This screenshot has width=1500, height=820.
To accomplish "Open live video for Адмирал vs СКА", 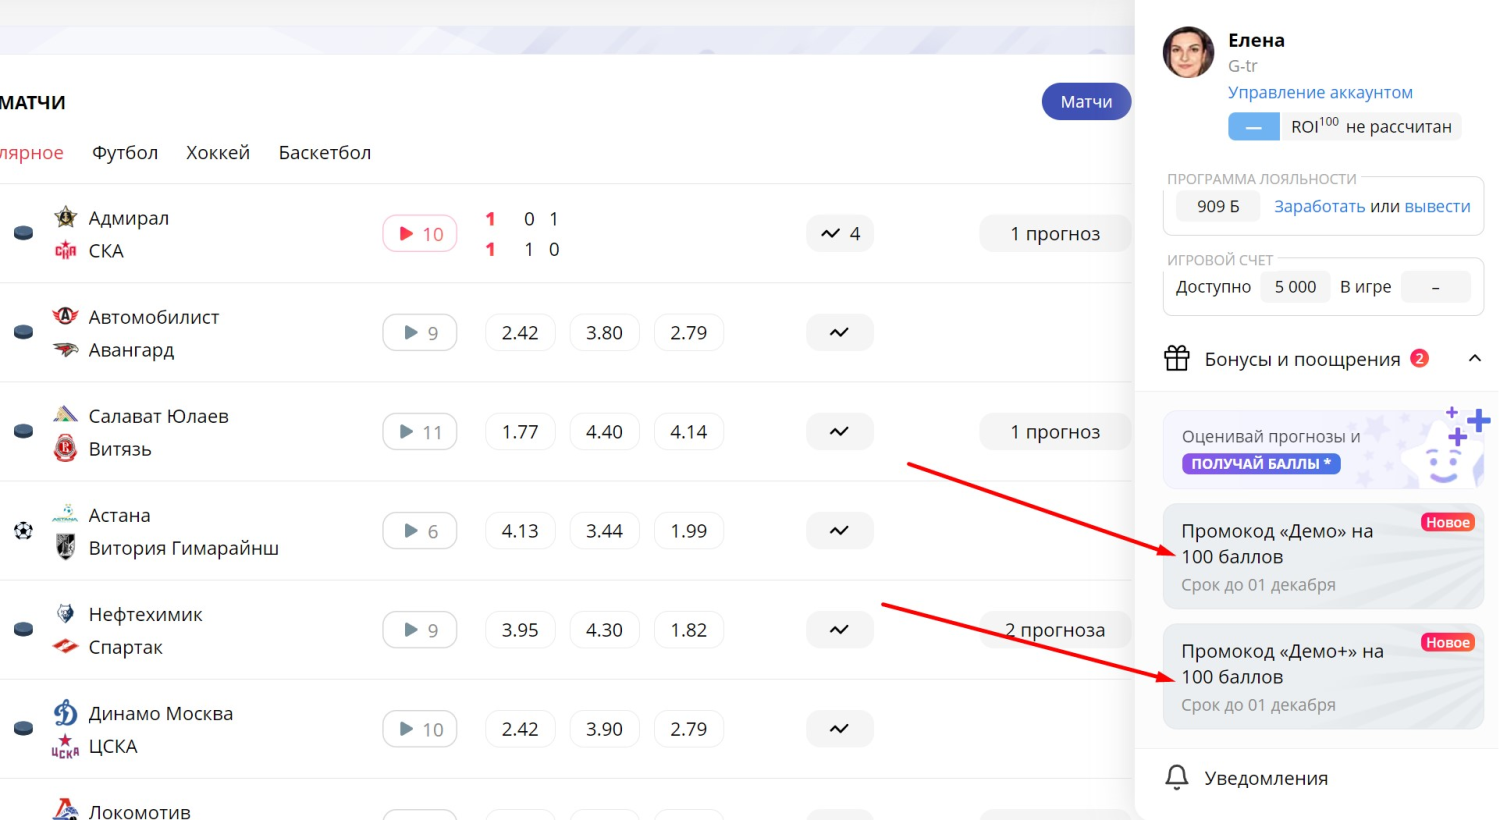I will (x=420, y=234).
